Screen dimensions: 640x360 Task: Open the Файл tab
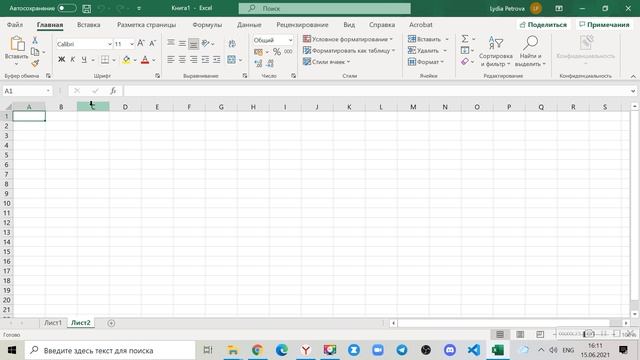coord(15,24)
